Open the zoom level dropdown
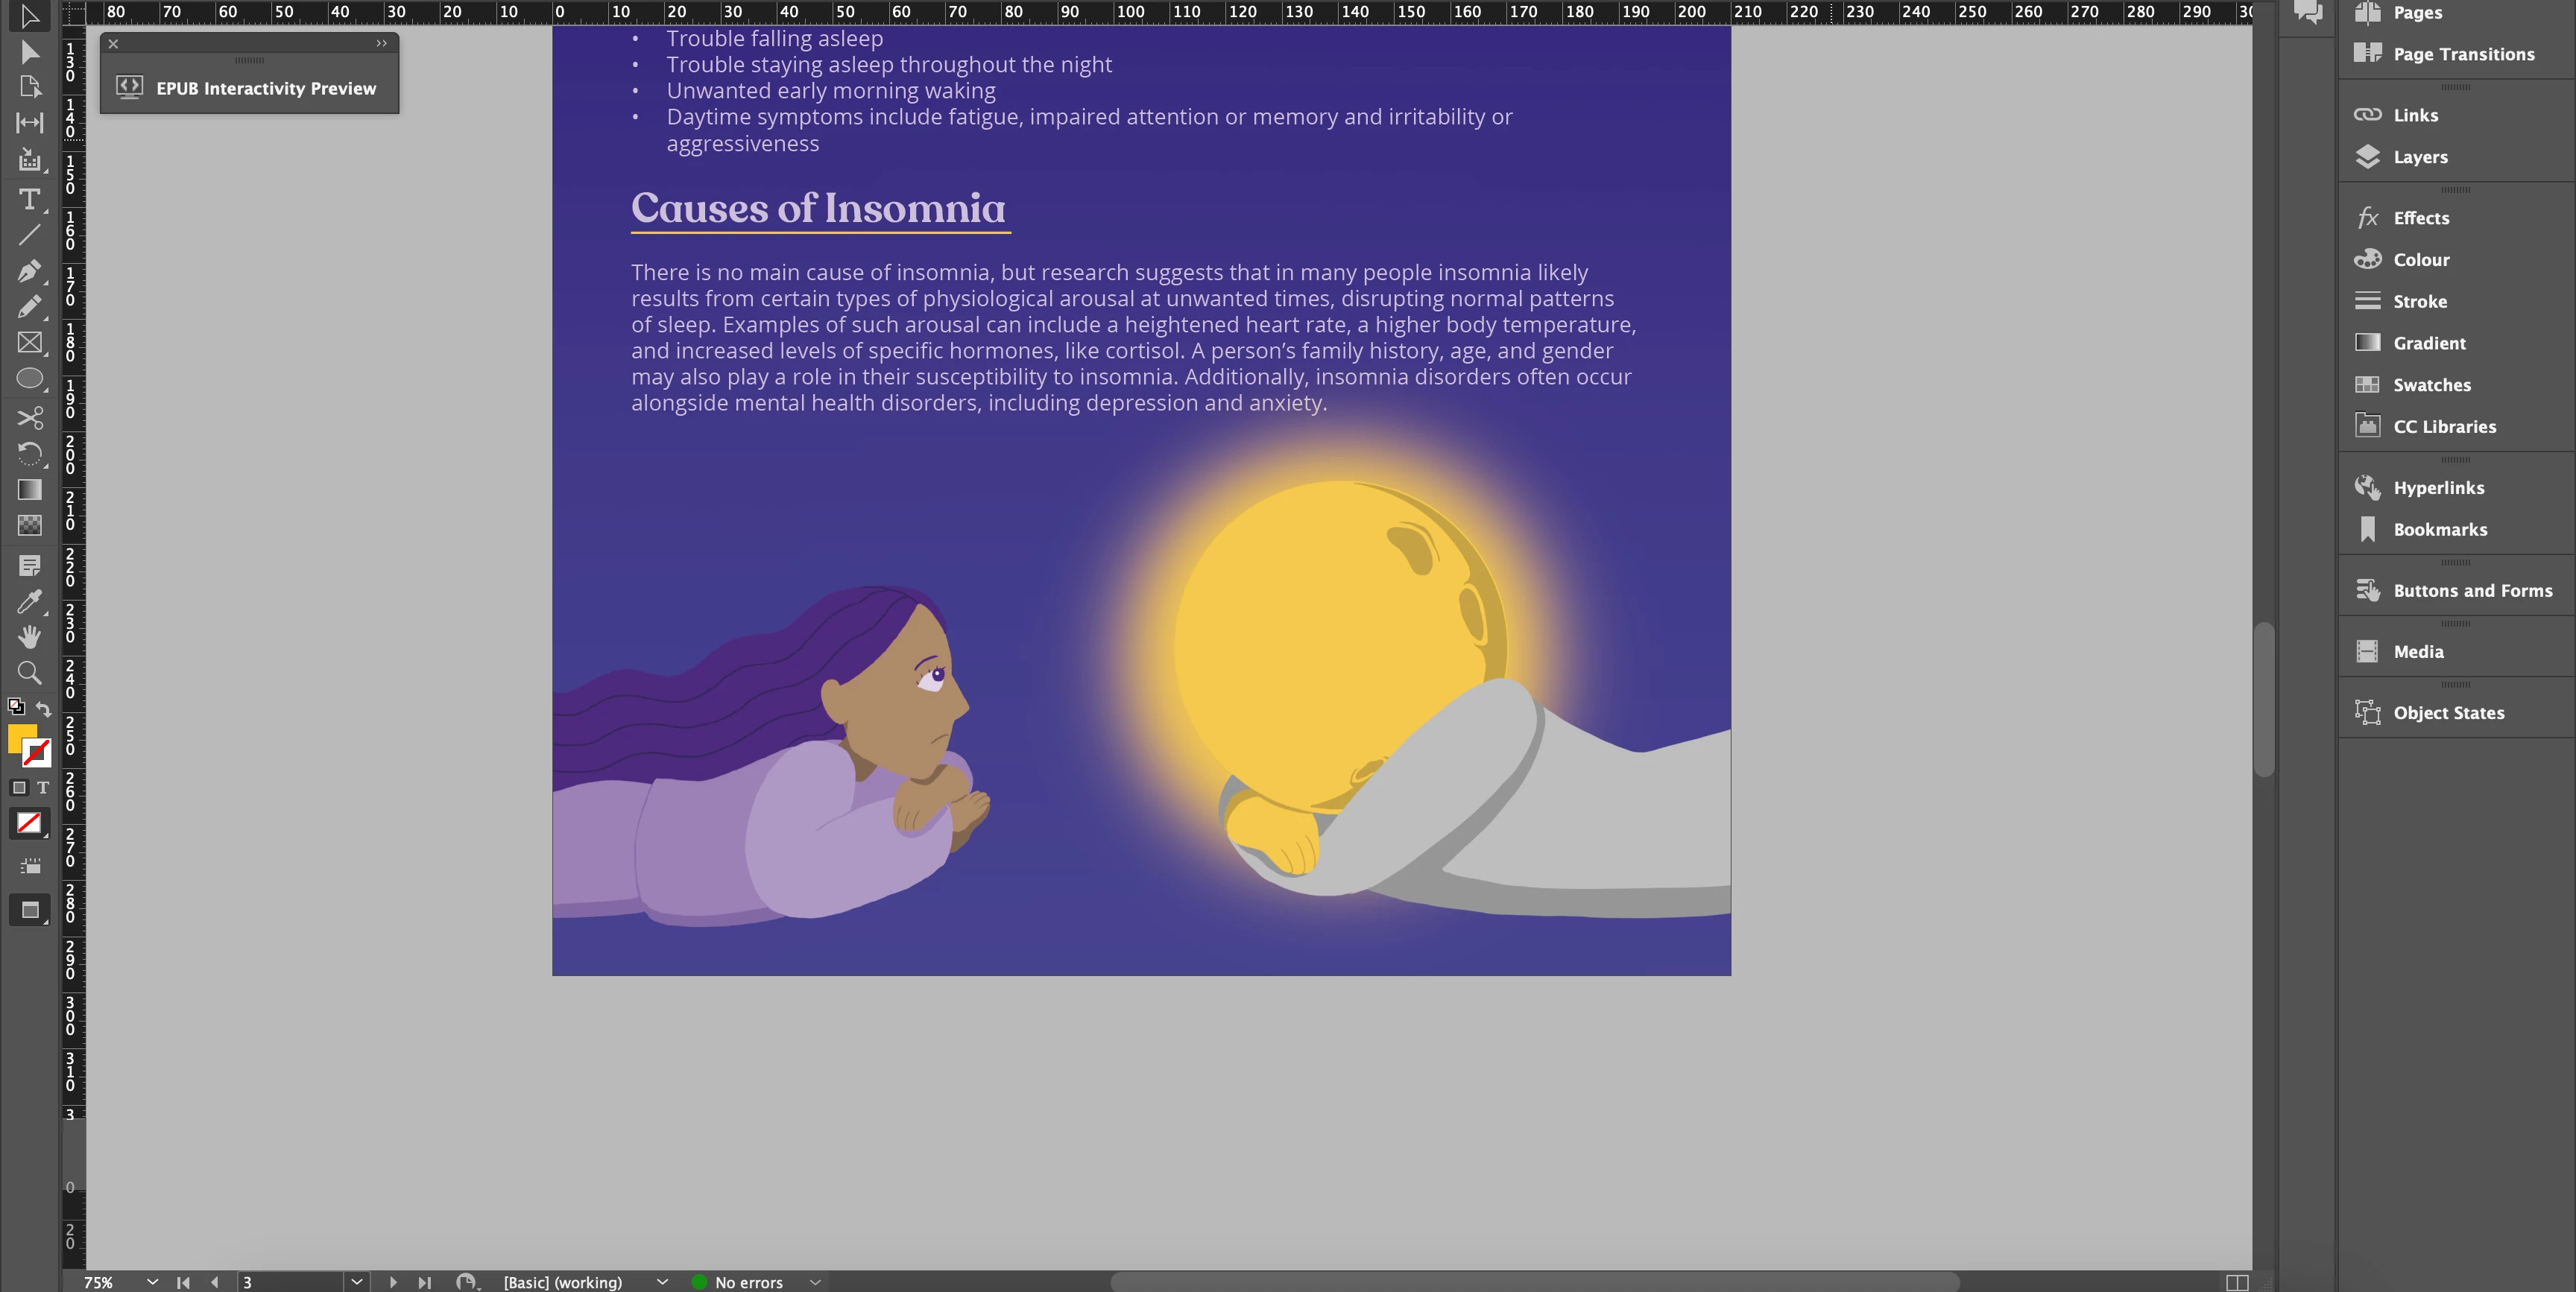The image size is (2576, 1292). click(x=152, y=1282)
